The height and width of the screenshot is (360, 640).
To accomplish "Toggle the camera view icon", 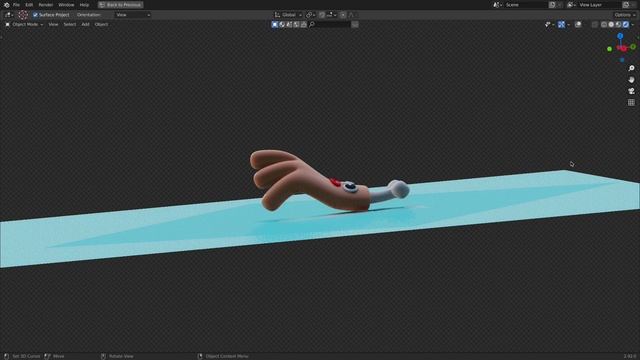I will click(x=631, y=91).
